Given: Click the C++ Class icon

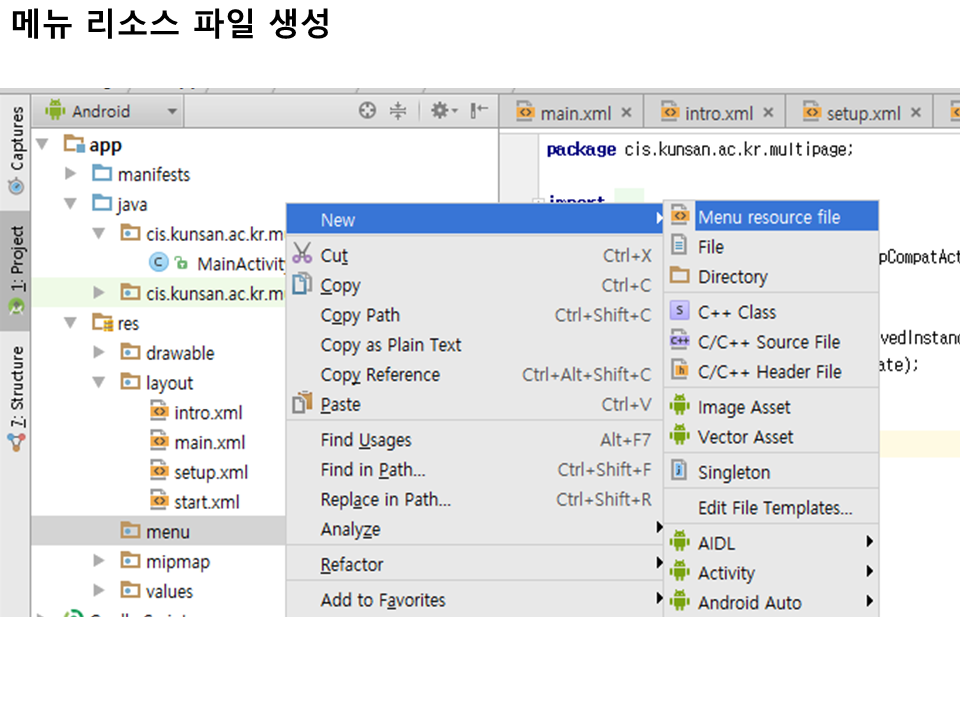Looking at the screenshot, I should (x=680, y=311).
